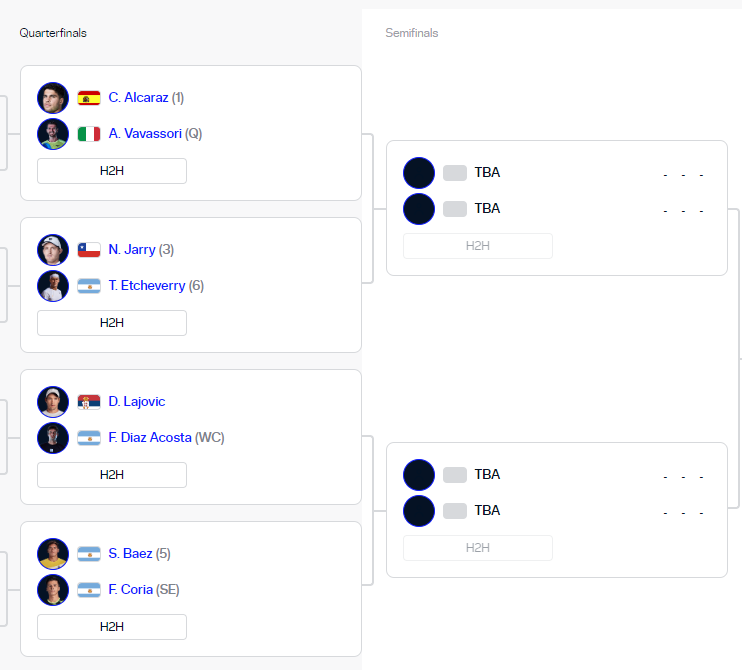Image resolution: width=742 pixels, height=670 pixels.
Task: Open D. Lajovic player profile link
Action: (x=137, y=401)
